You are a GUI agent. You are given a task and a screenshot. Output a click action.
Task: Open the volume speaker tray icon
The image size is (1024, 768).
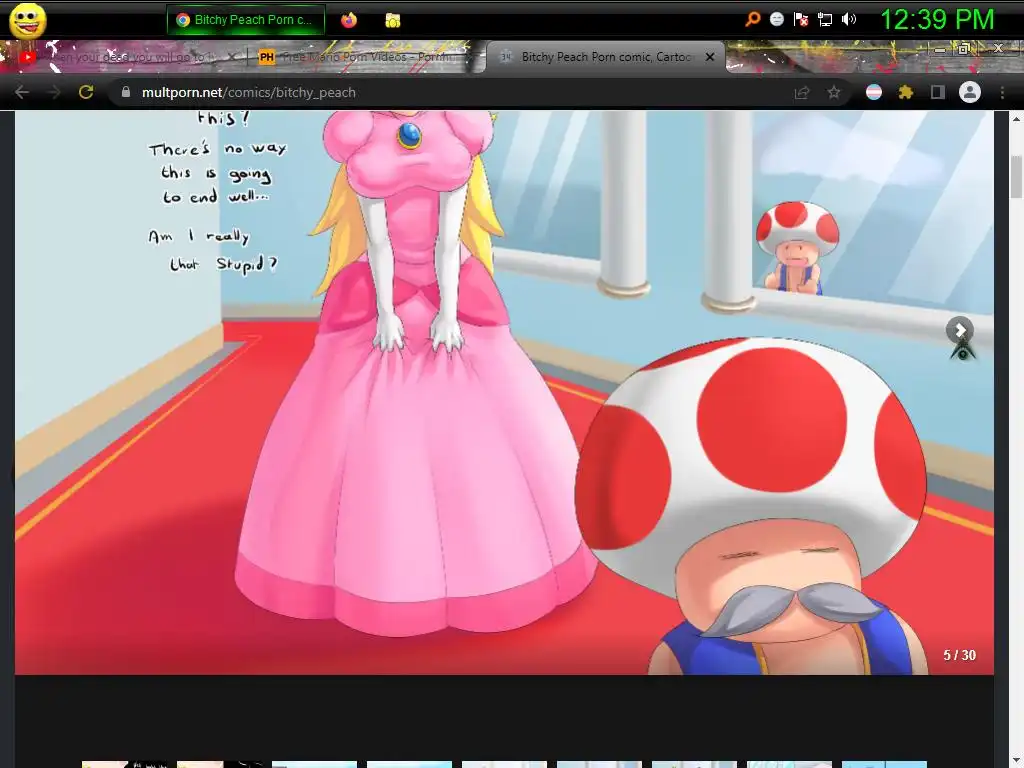click(848, 19)
